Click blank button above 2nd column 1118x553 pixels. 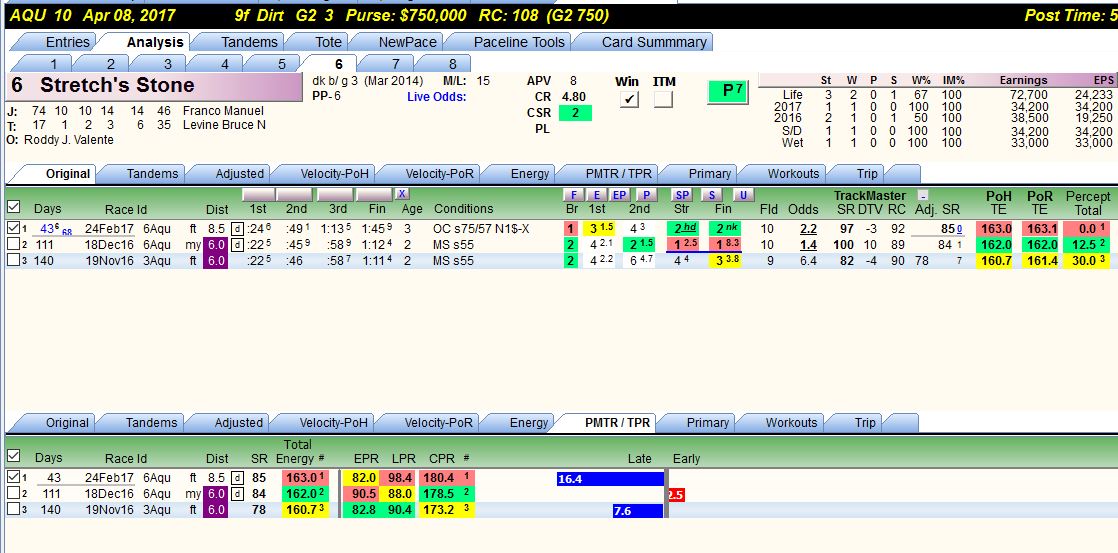[294, 195]
